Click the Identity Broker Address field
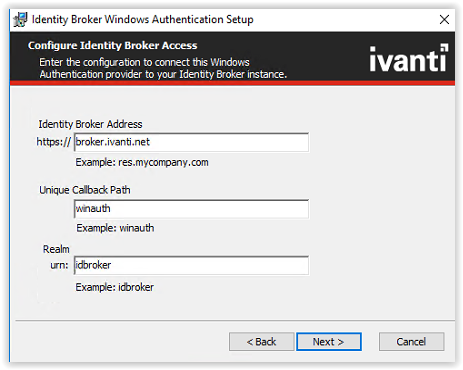463x370 pixels. point(191,142)
